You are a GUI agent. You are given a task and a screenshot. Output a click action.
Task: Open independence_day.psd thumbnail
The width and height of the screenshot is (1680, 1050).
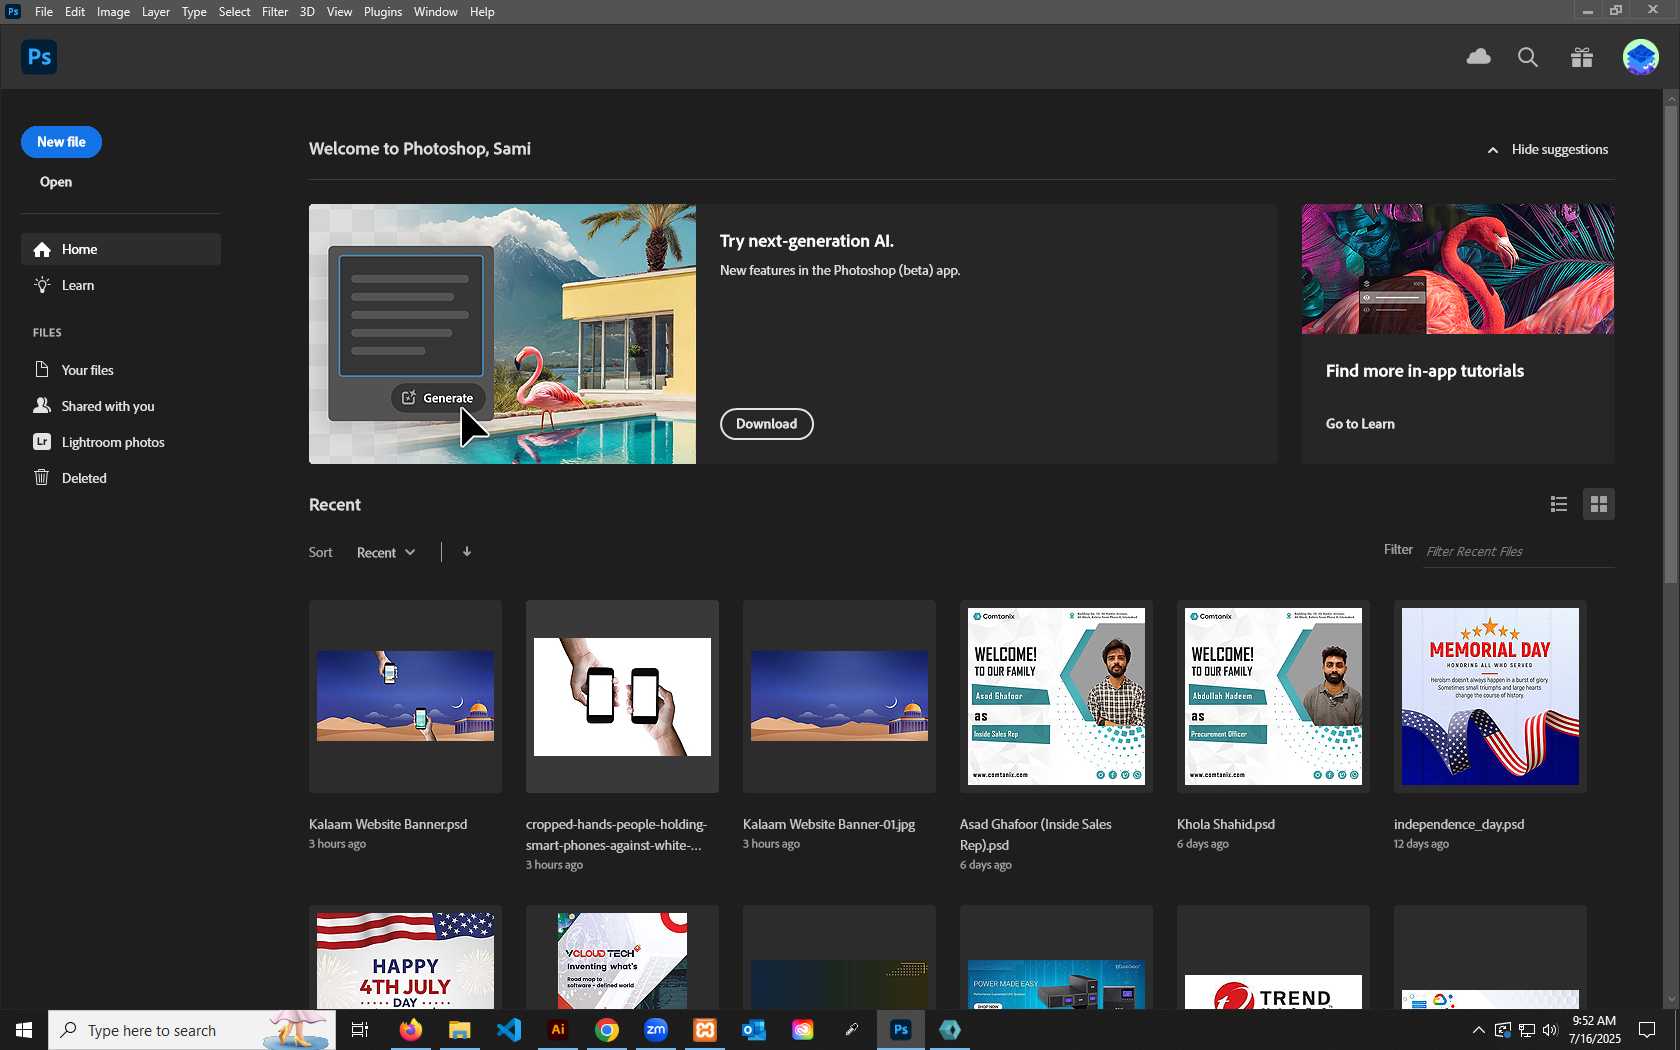coord(1490,696)
